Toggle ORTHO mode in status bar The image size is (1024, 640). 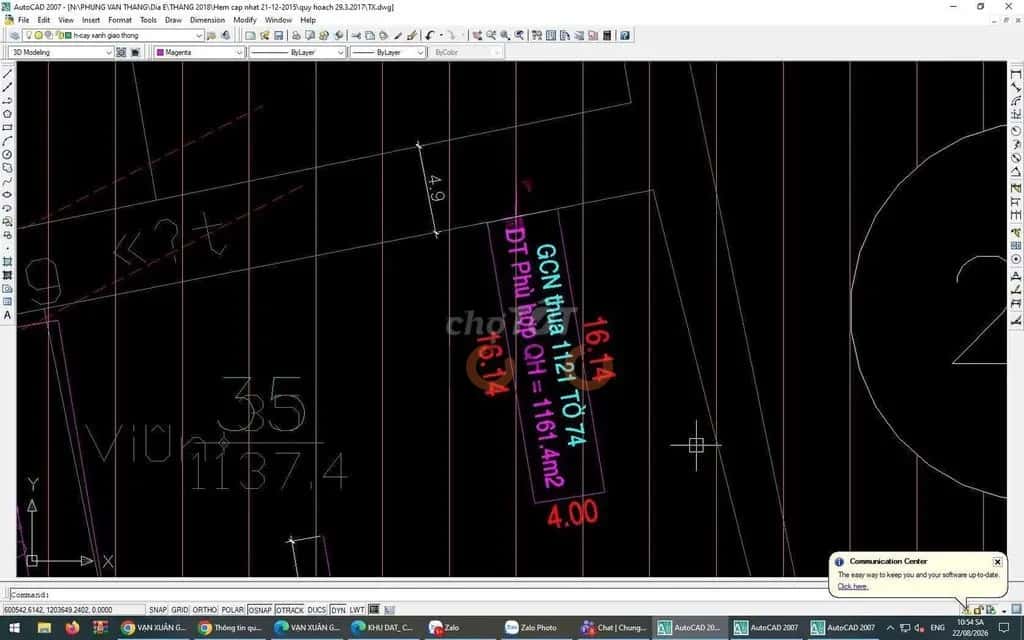pos(204,609)
